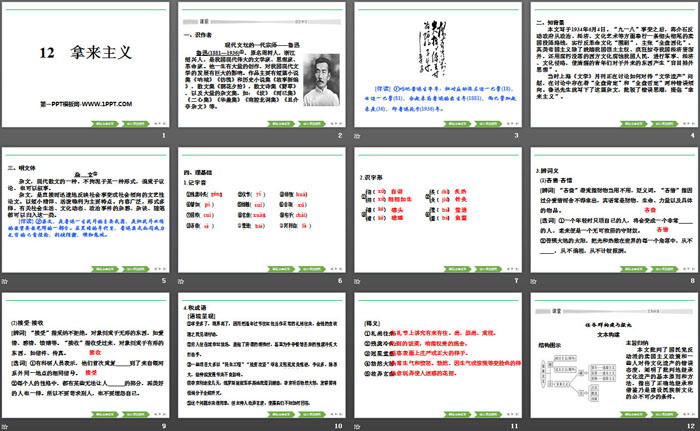
Task: Click the slide number 7 label
Action: coord(516,280)
